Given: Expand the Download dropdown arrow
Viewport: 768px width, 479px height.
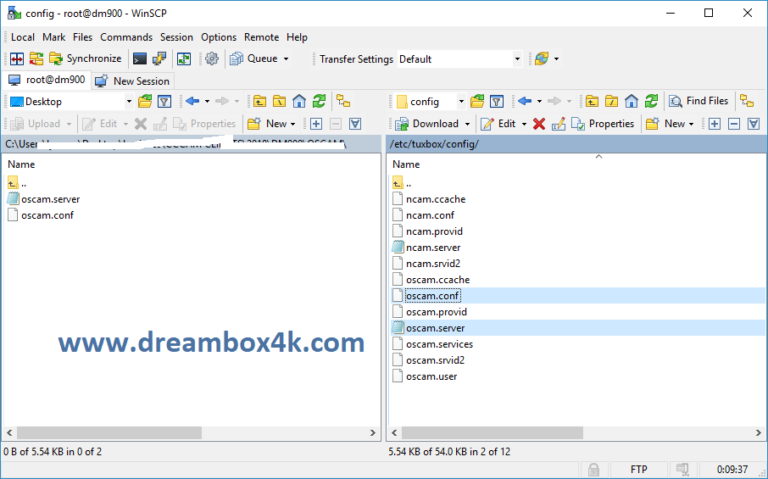Looking at the screenshot, I should click(x=467, y=124).
